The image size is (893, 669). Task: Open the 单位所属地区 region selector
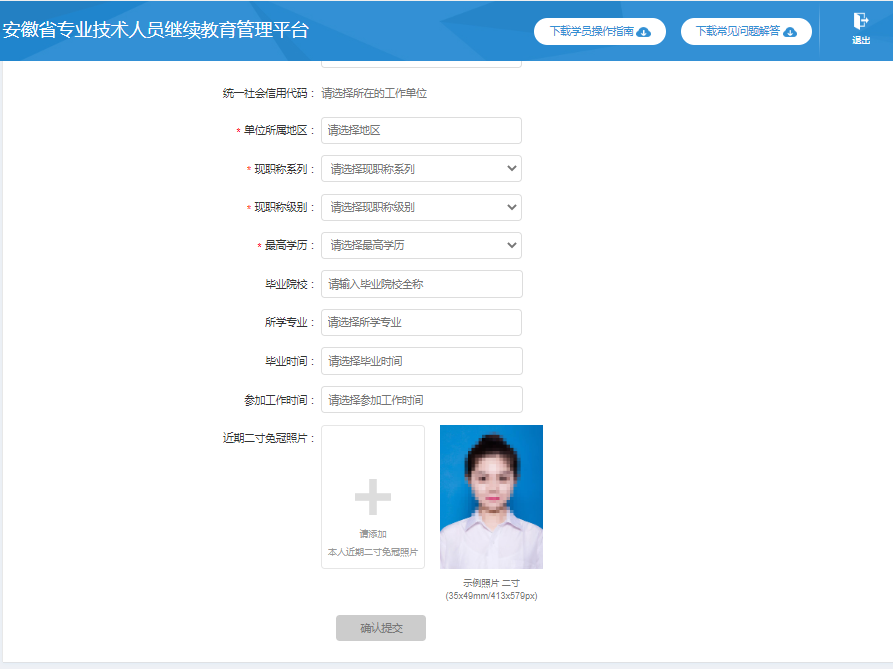[x=421, y=130]
